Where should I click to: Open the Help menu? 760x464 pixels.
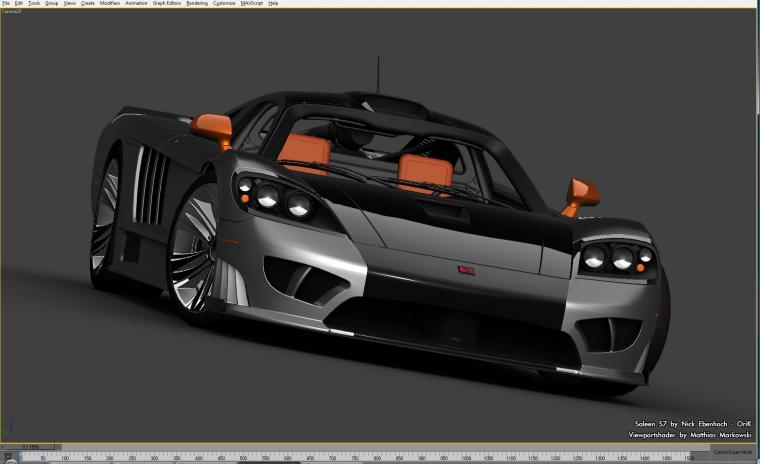[273, 3]
